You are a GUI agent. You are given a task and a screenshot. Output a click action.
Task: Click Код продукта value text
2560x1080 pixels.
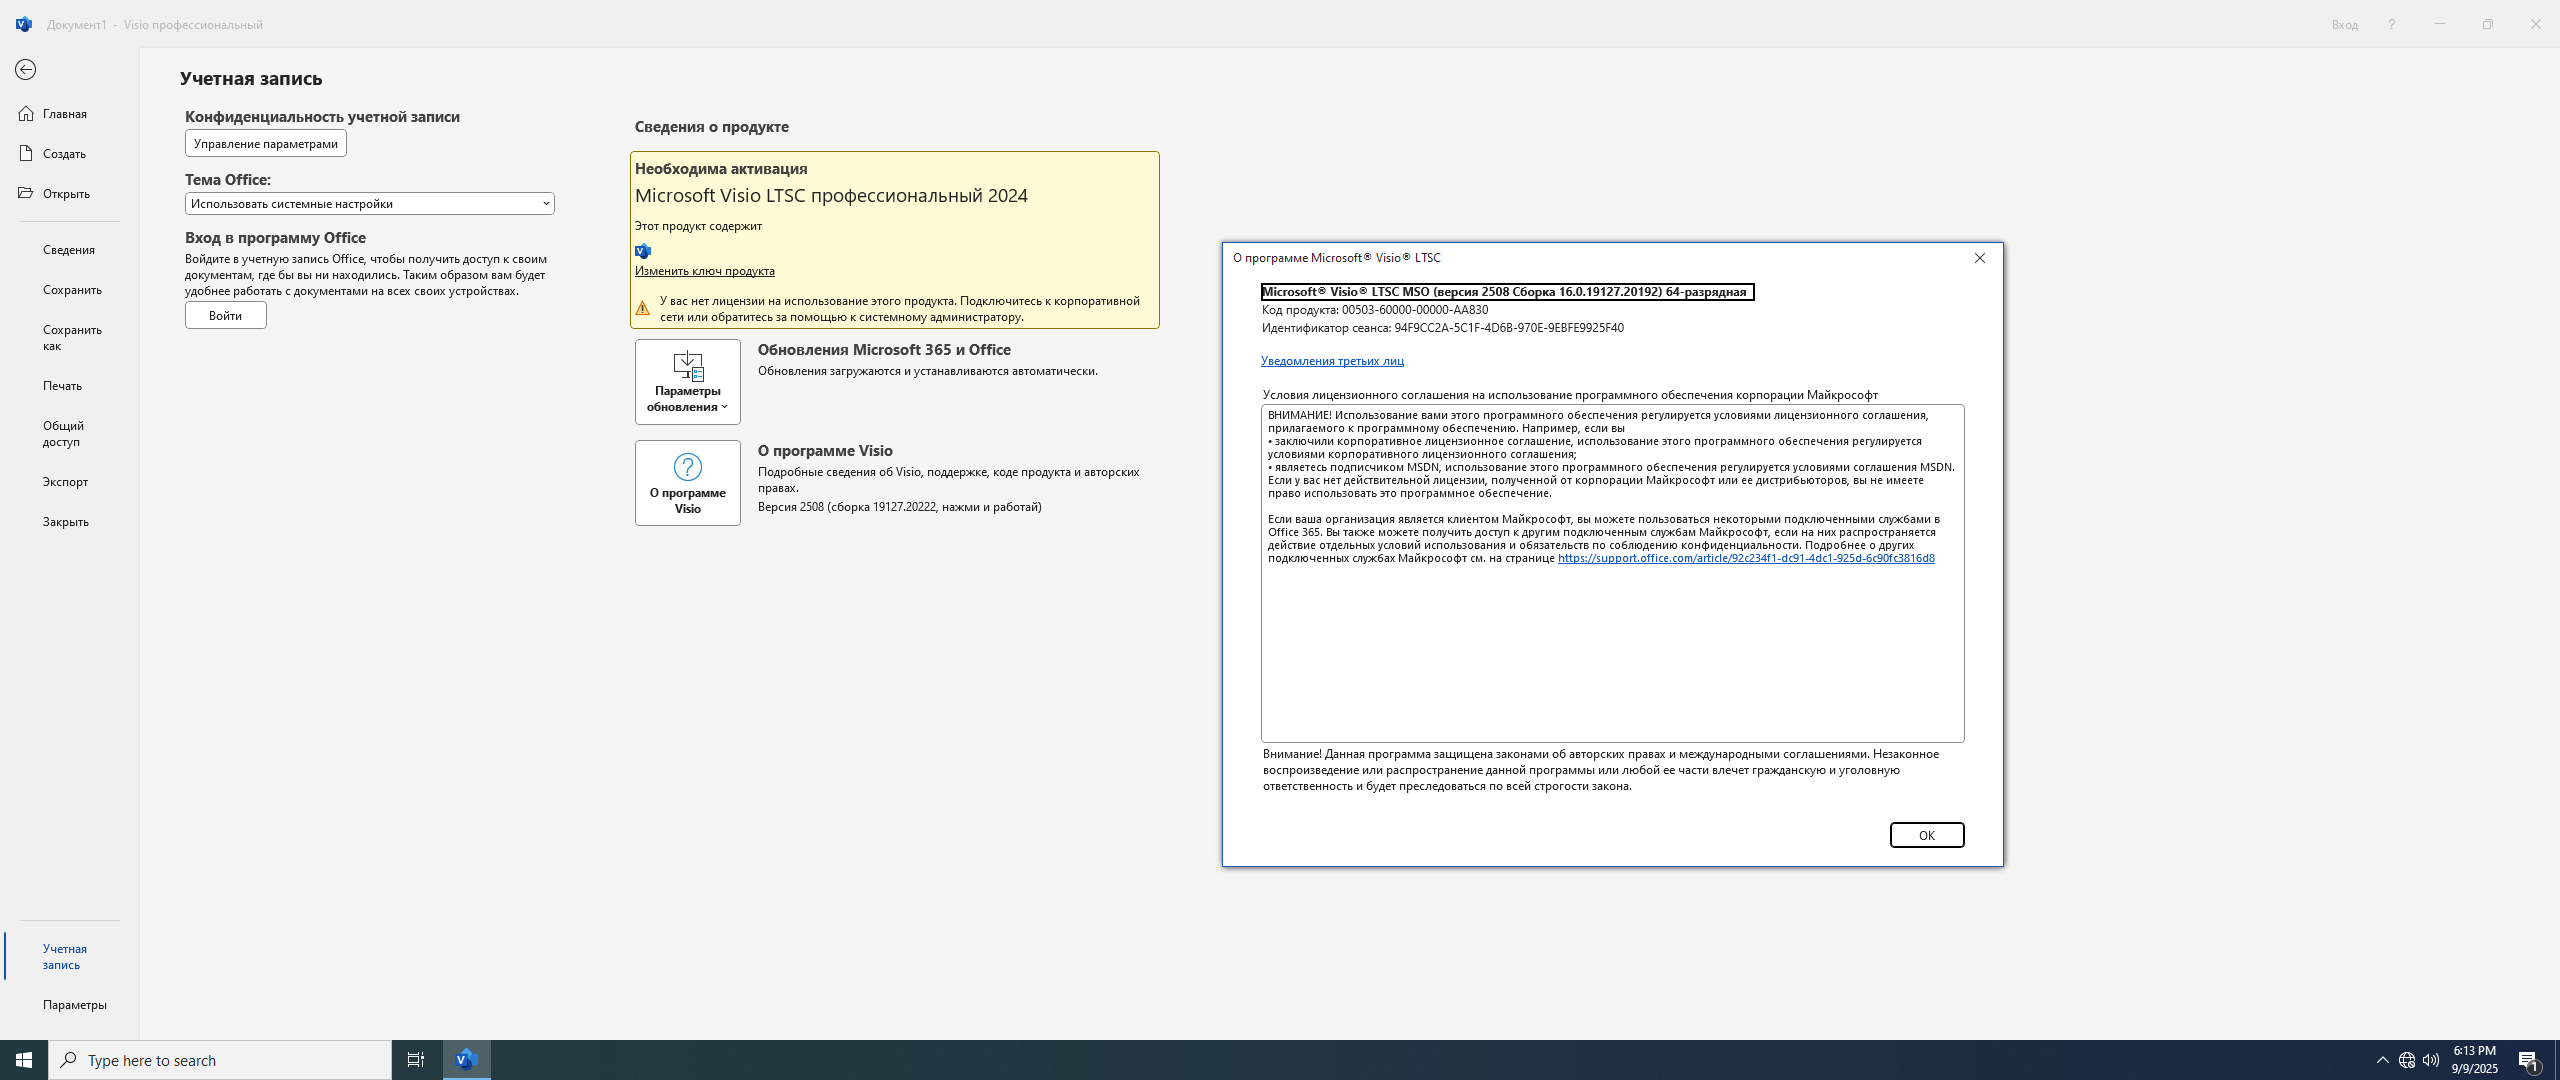click(x=1415, y=310)
